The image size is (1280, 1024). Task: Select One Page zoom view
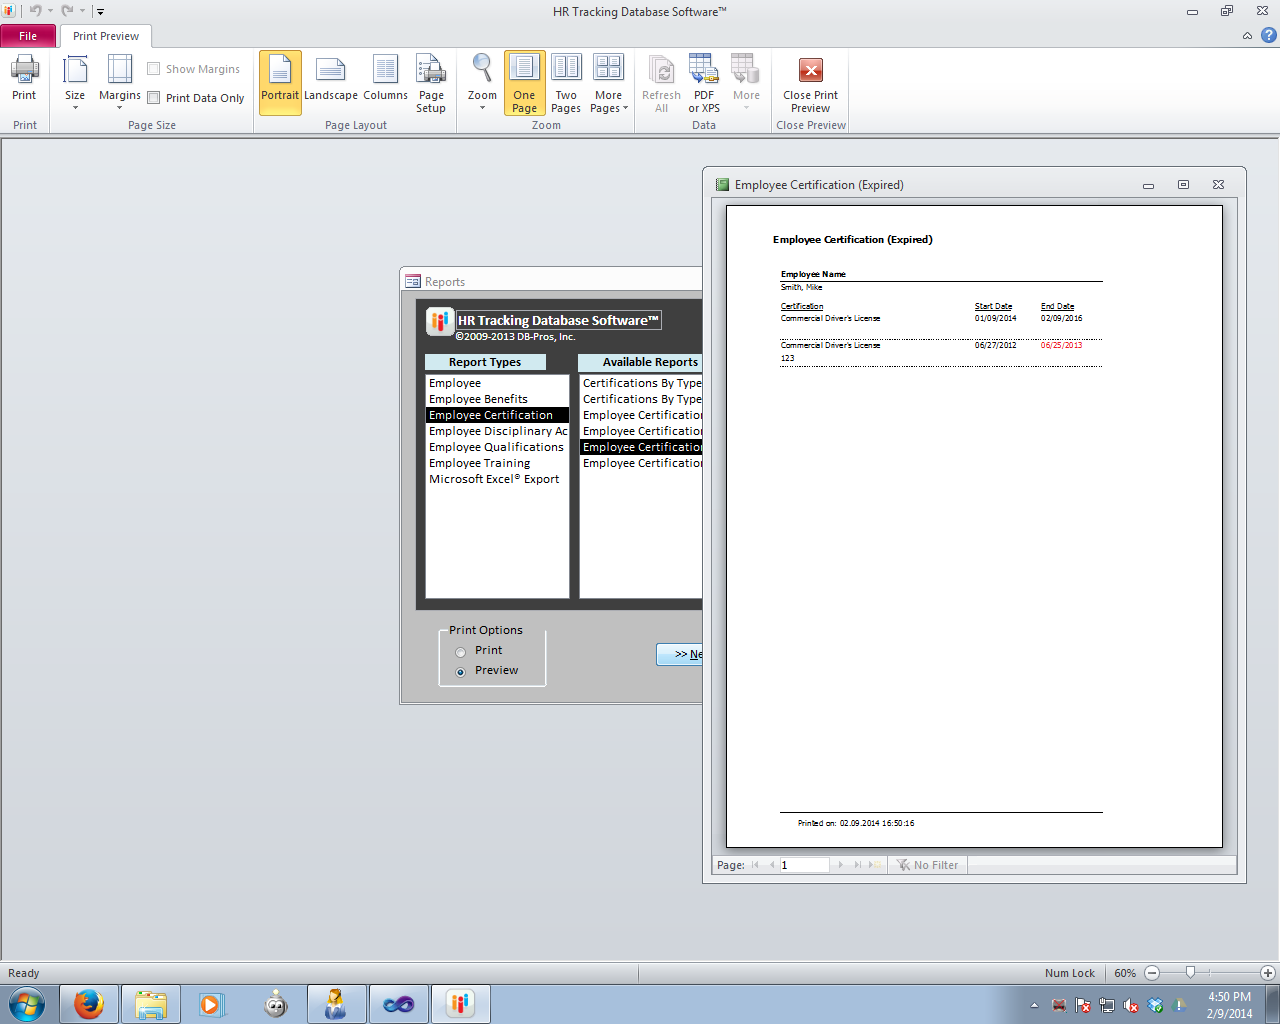tap(525, 83)
